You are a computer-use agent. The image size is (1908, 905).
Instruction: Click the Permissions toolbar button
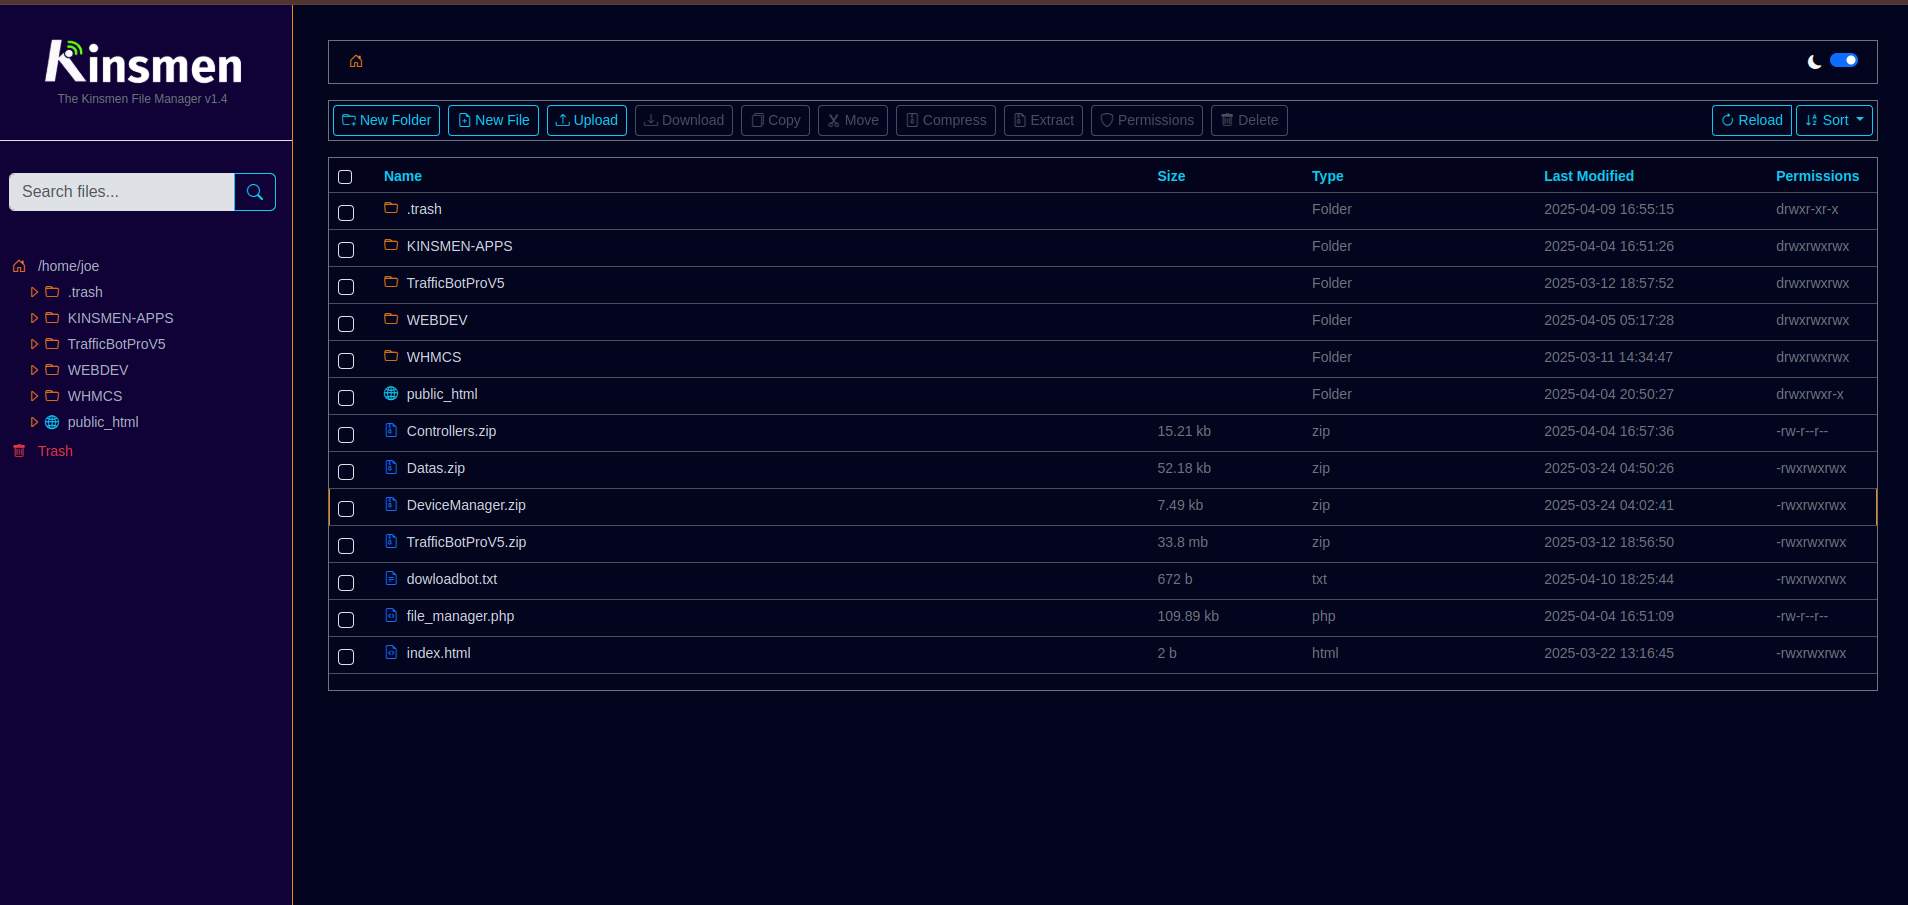coord(1147,120)
